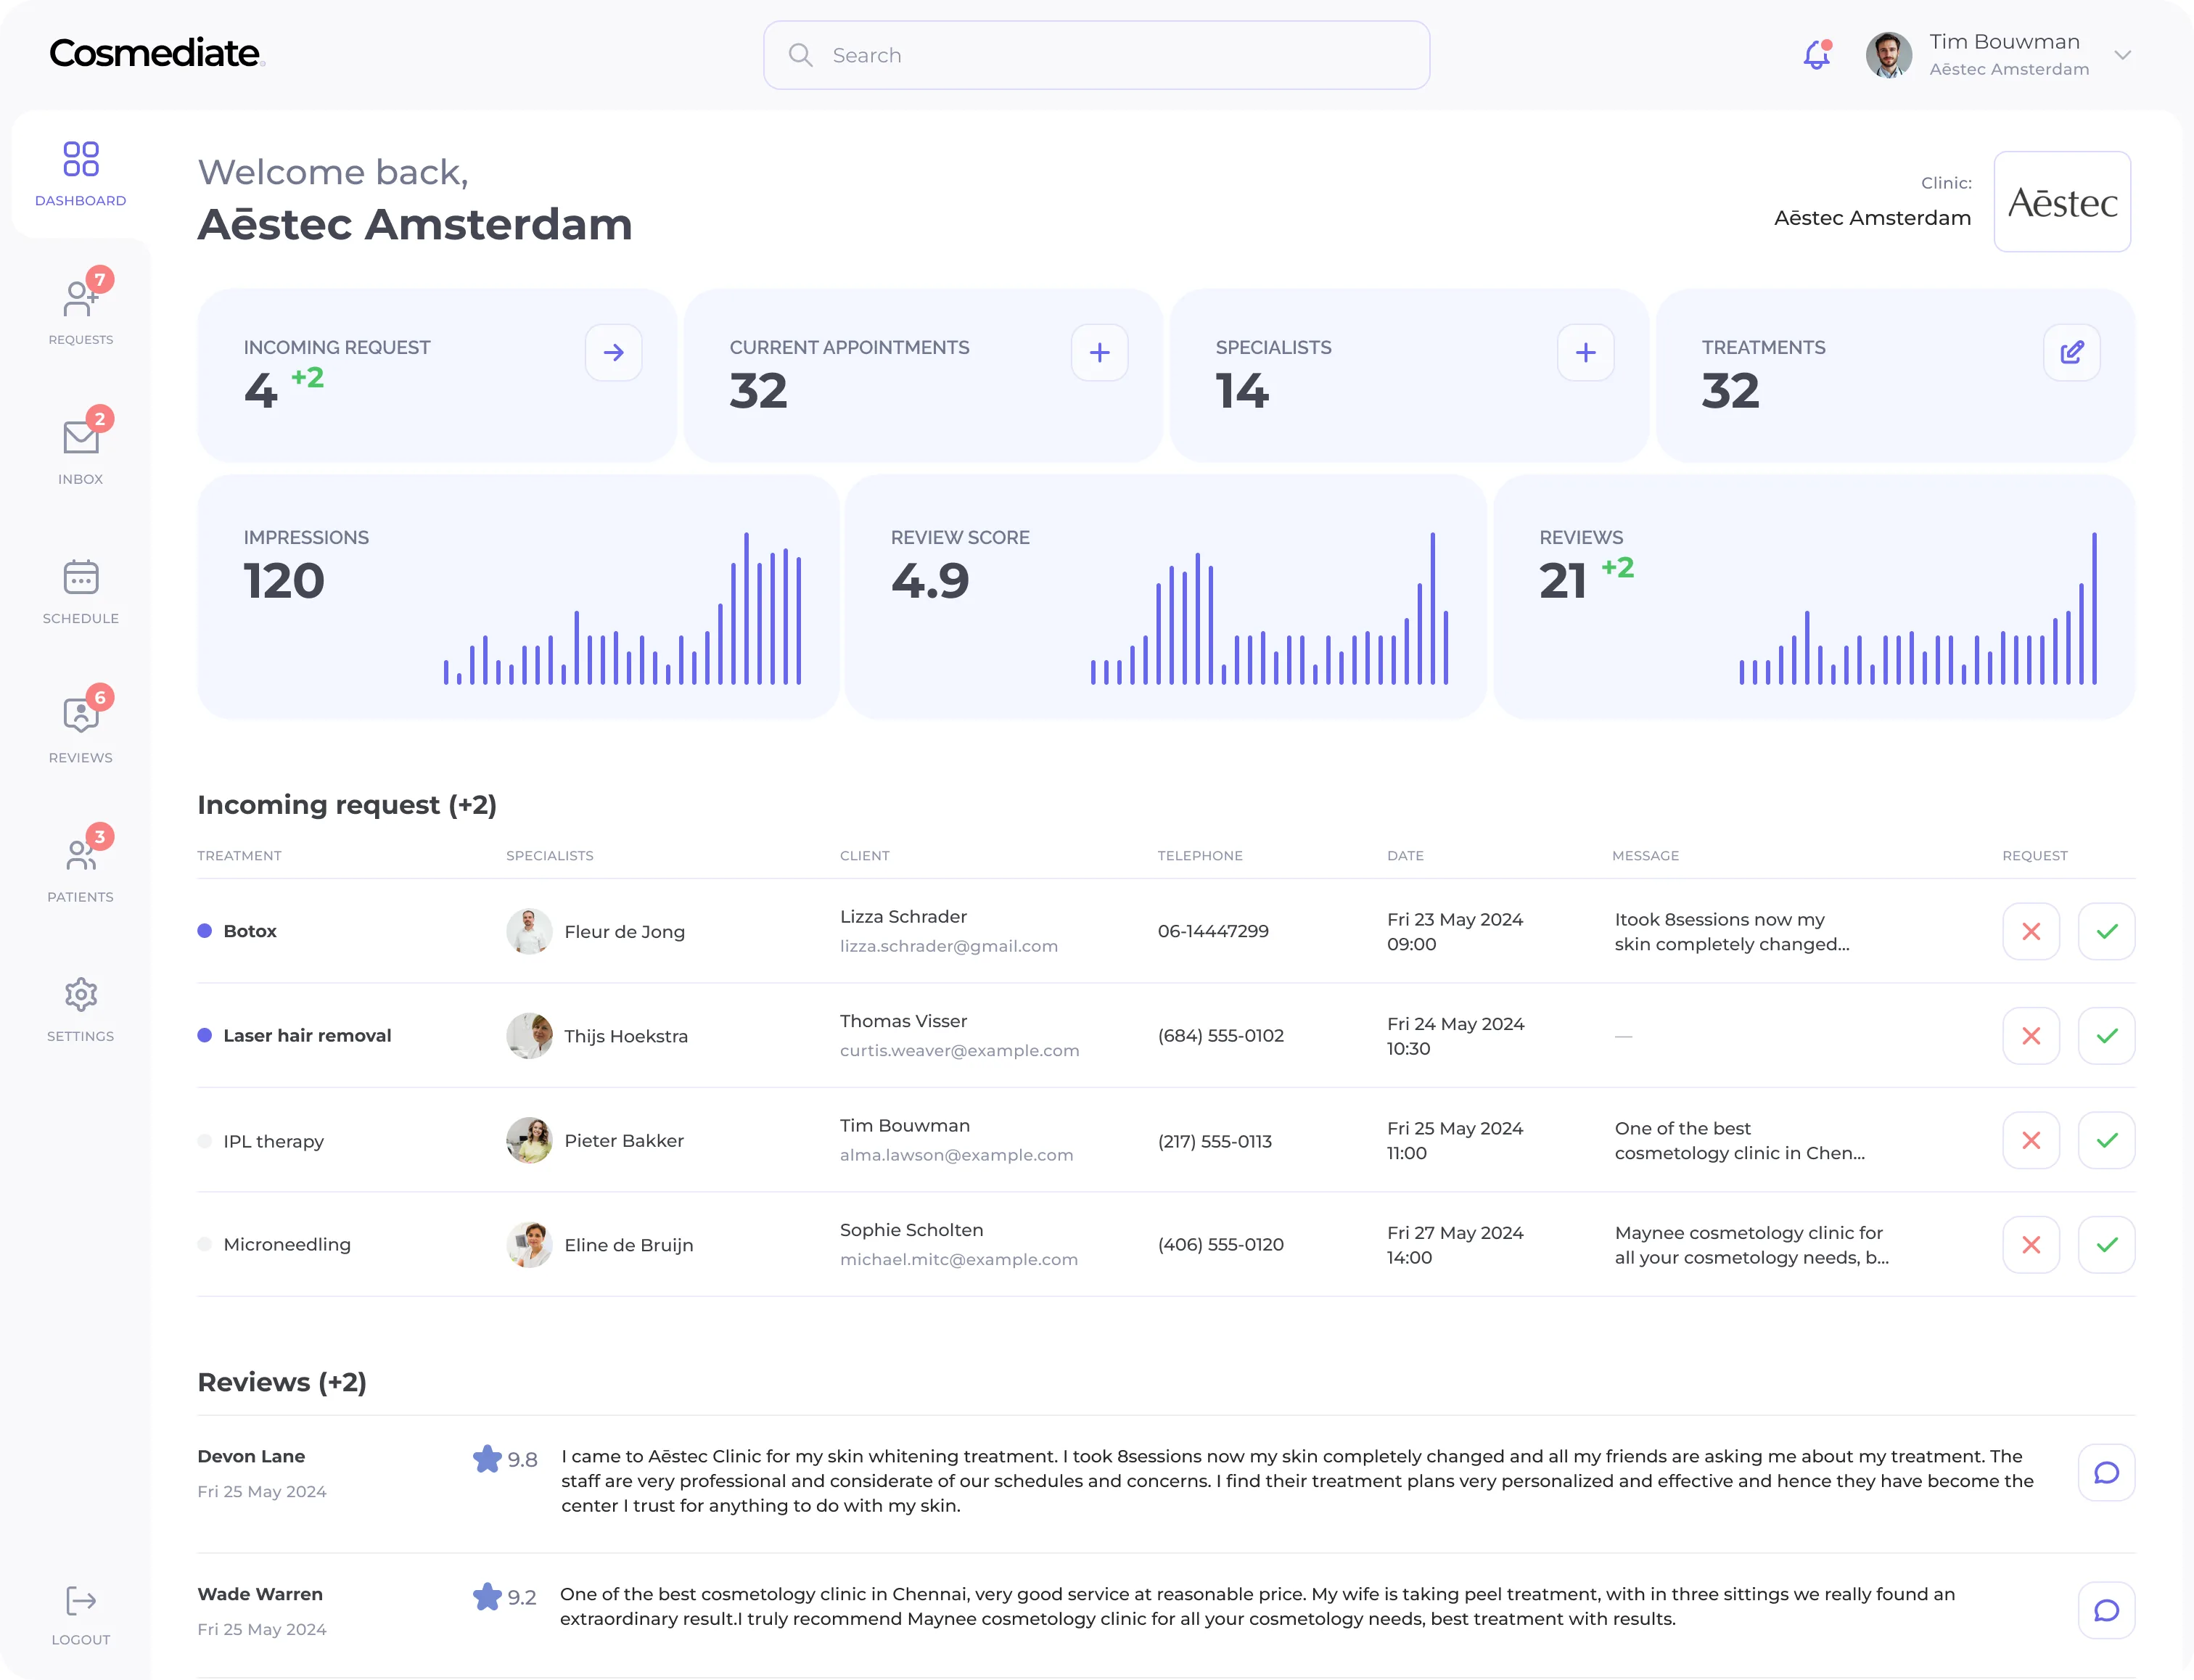Decline the IPL therapy request
The width and height of the screenshot is (2194, 1680).
tap(2031, 1140)
